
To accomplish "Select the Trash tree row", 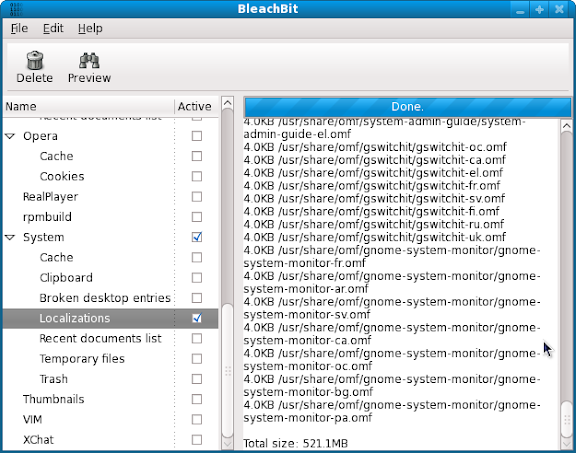I will [x=111, y=379].
